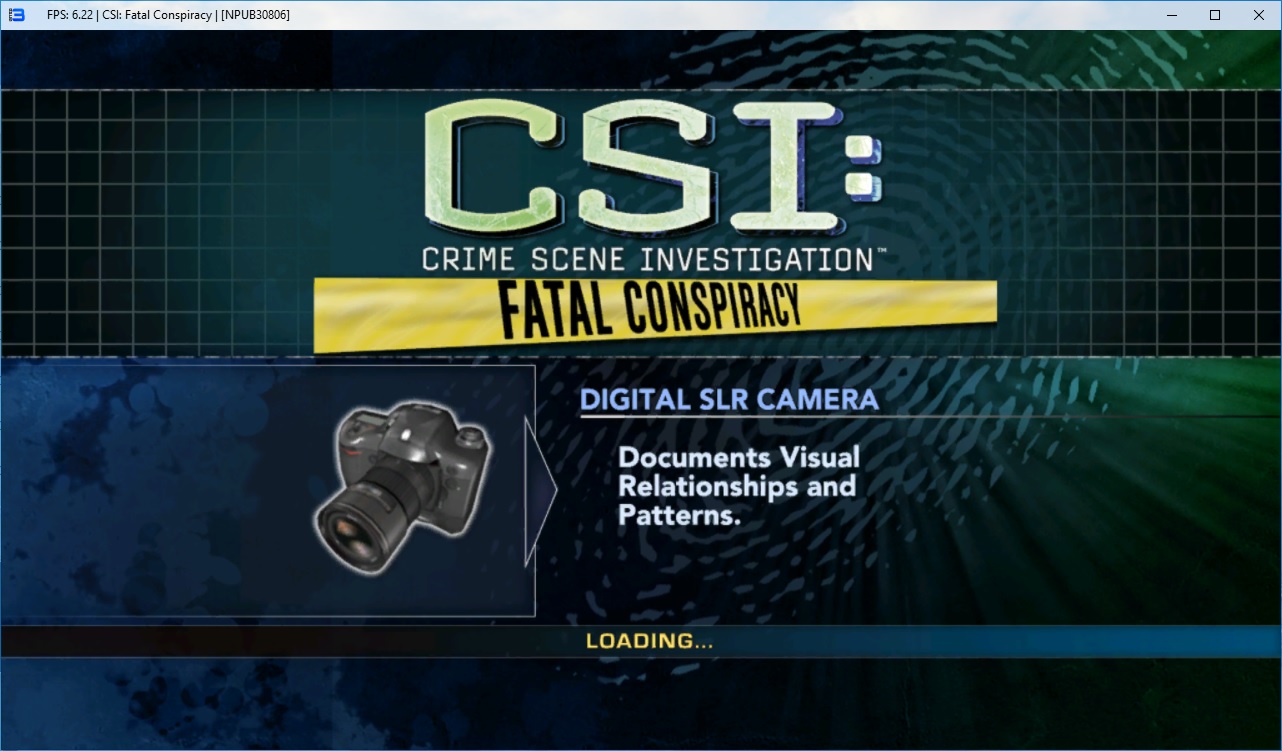Screen dimensions: 1282x751
Task: Click the CRIME SCENE INVESTIGATION subtitle
Action: [x=648, y=259]
